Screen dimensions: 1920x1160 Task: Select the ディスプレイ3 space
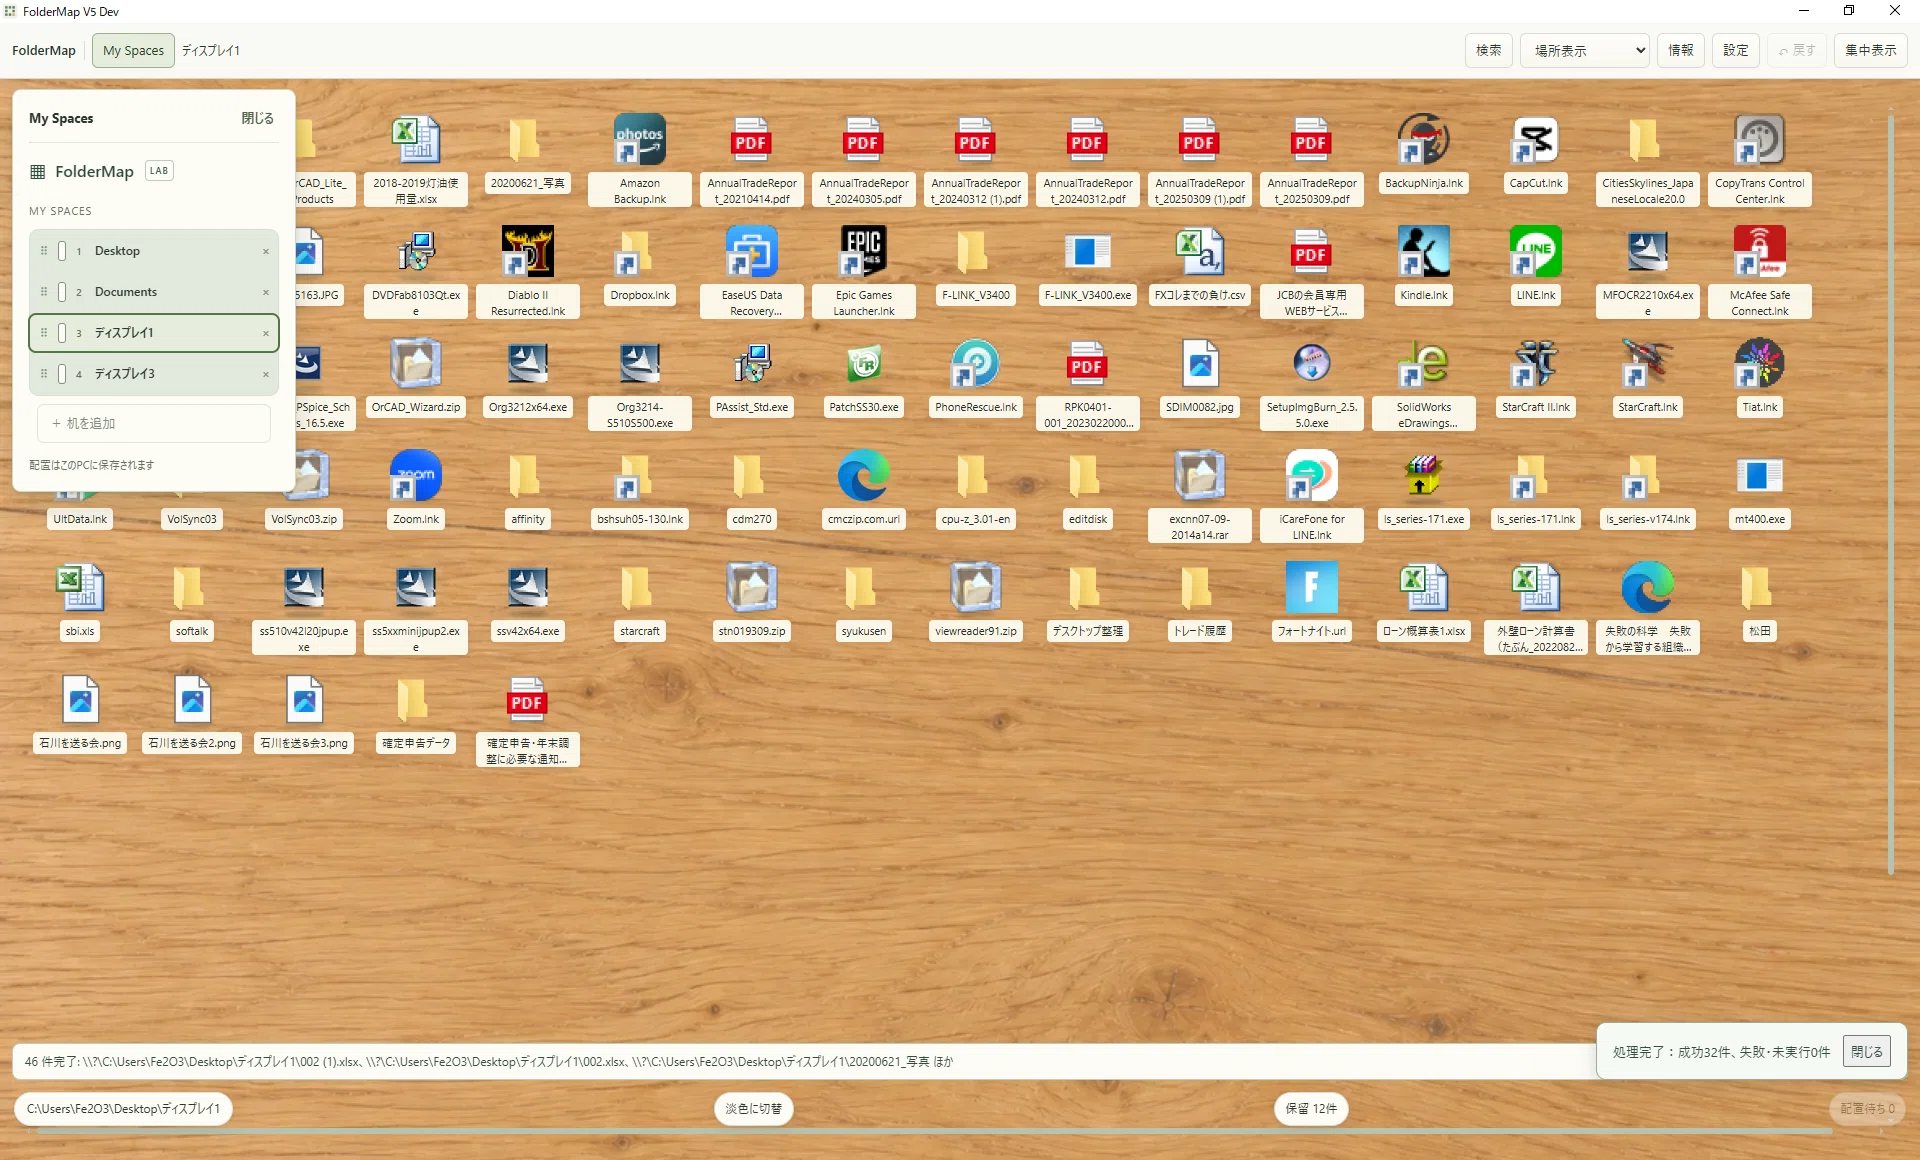154,374
